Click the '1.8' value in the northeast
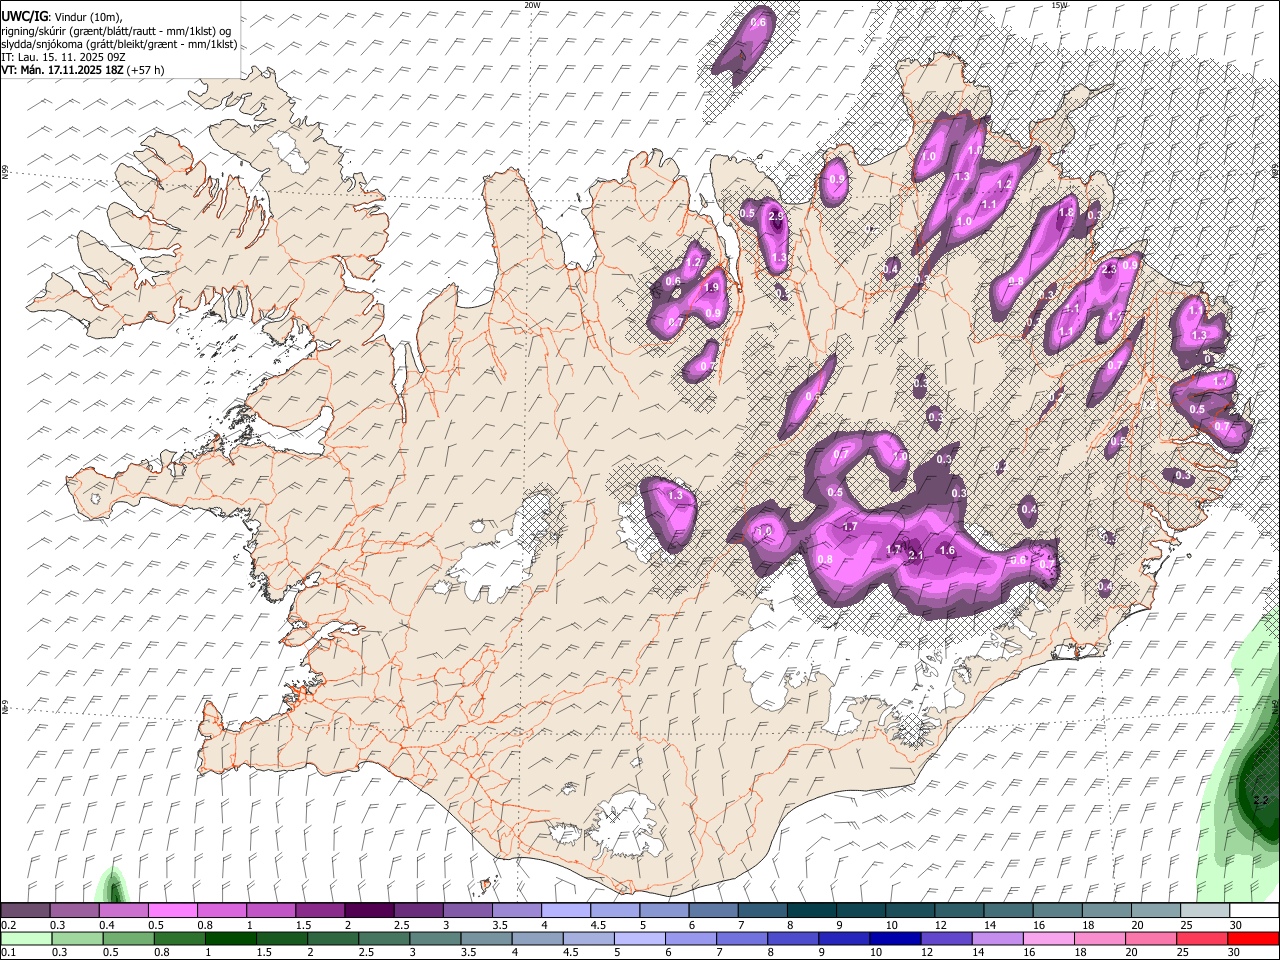This screenshot has height=960, width=1280. (1066, 212)
